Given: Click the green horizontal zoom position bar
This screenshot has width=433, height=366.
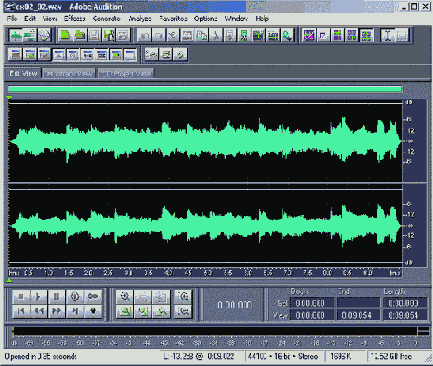Looking at the screenshot, I should 205,89.
